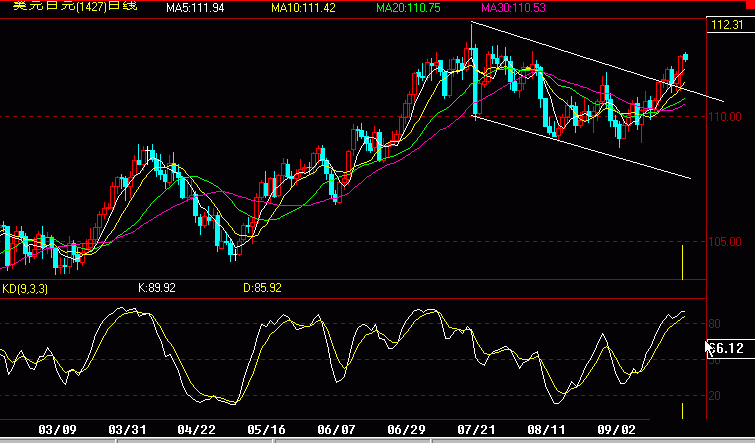Select the MA5:111.94 indicator label
The width and height of the screenshot is (755, 443).
[195, 8]
